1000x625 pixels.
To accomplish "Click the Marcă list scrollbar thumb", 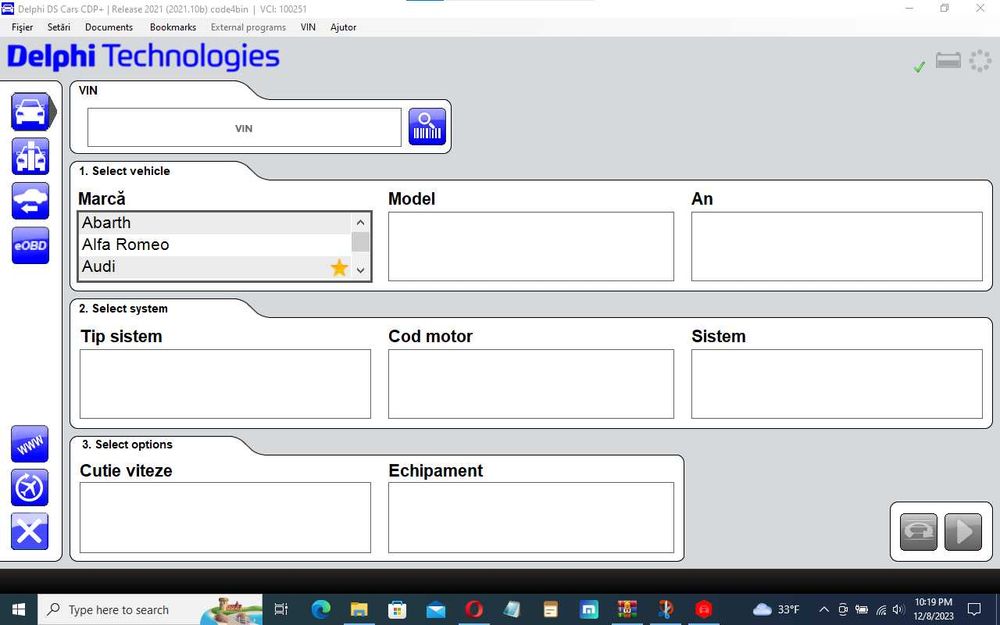I will 360,242.
